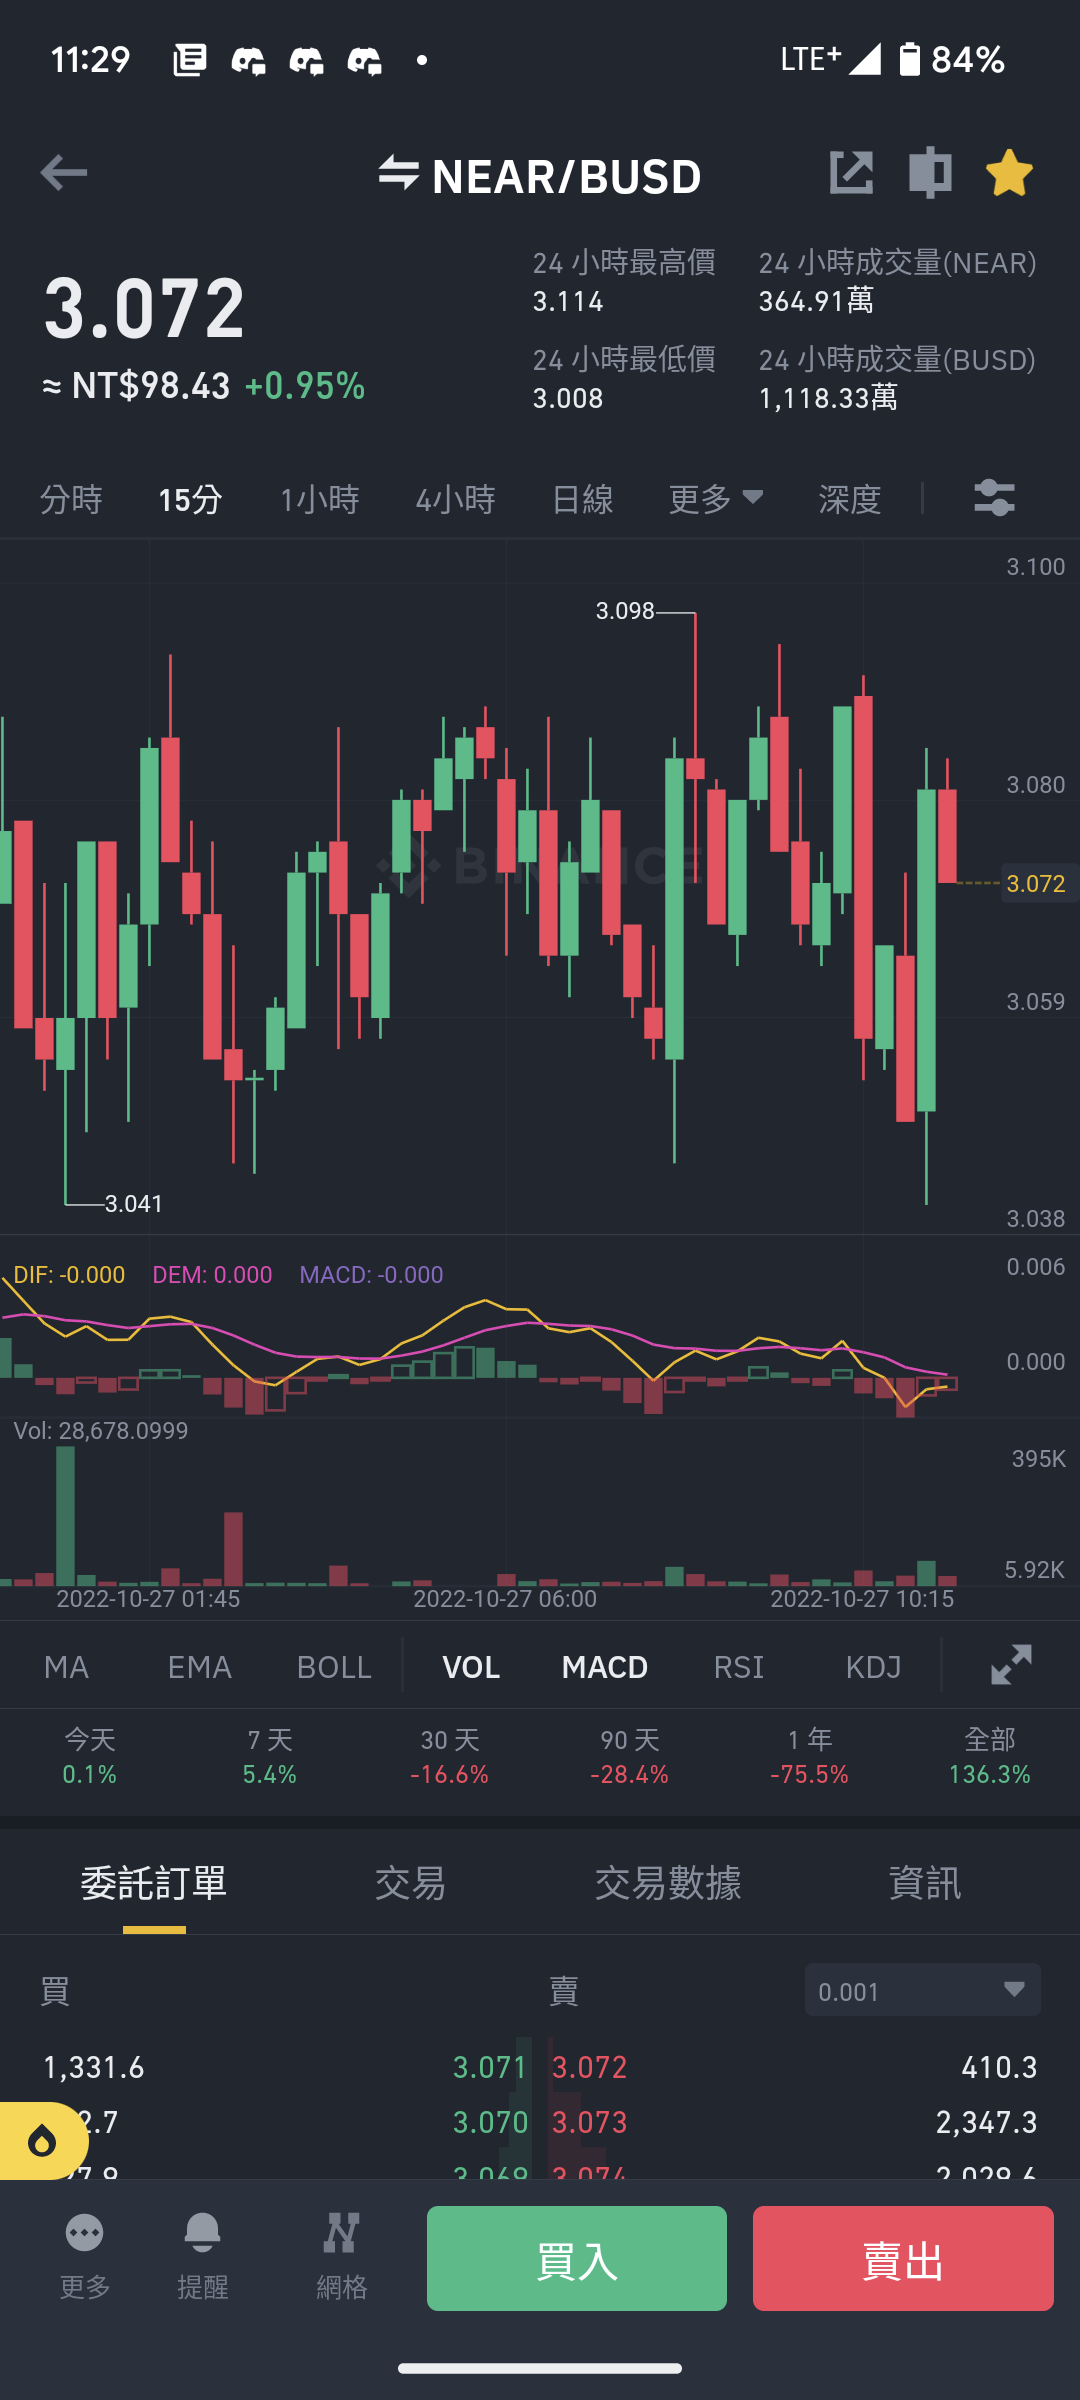Switch to the 交易數據 tab
The height and width of the screenshot is (2400, 1080).
tap(668, 1883)
